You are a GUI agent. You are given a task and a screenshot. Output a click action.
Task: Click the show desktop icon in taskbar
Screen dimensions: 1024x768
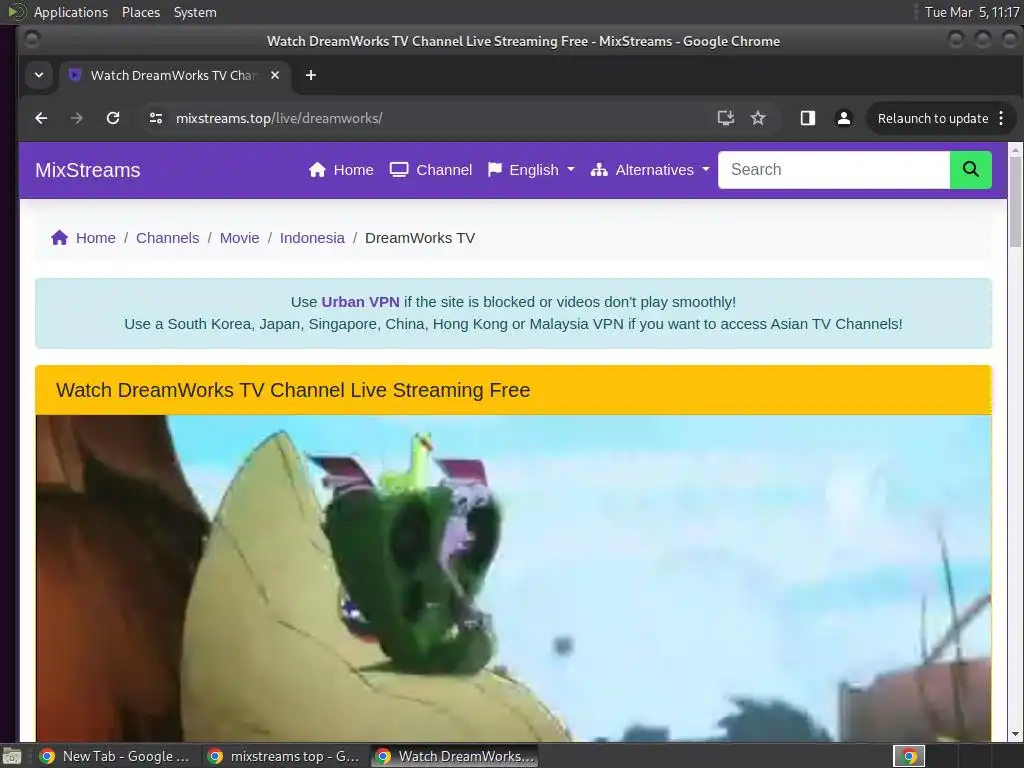[12, 756]
